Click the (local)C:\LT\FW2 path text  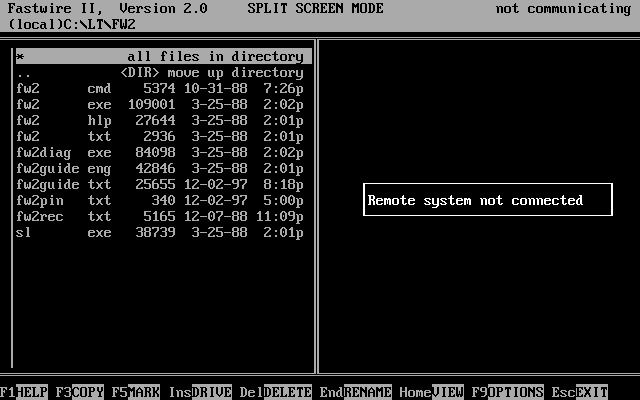(x=72, y=24)
